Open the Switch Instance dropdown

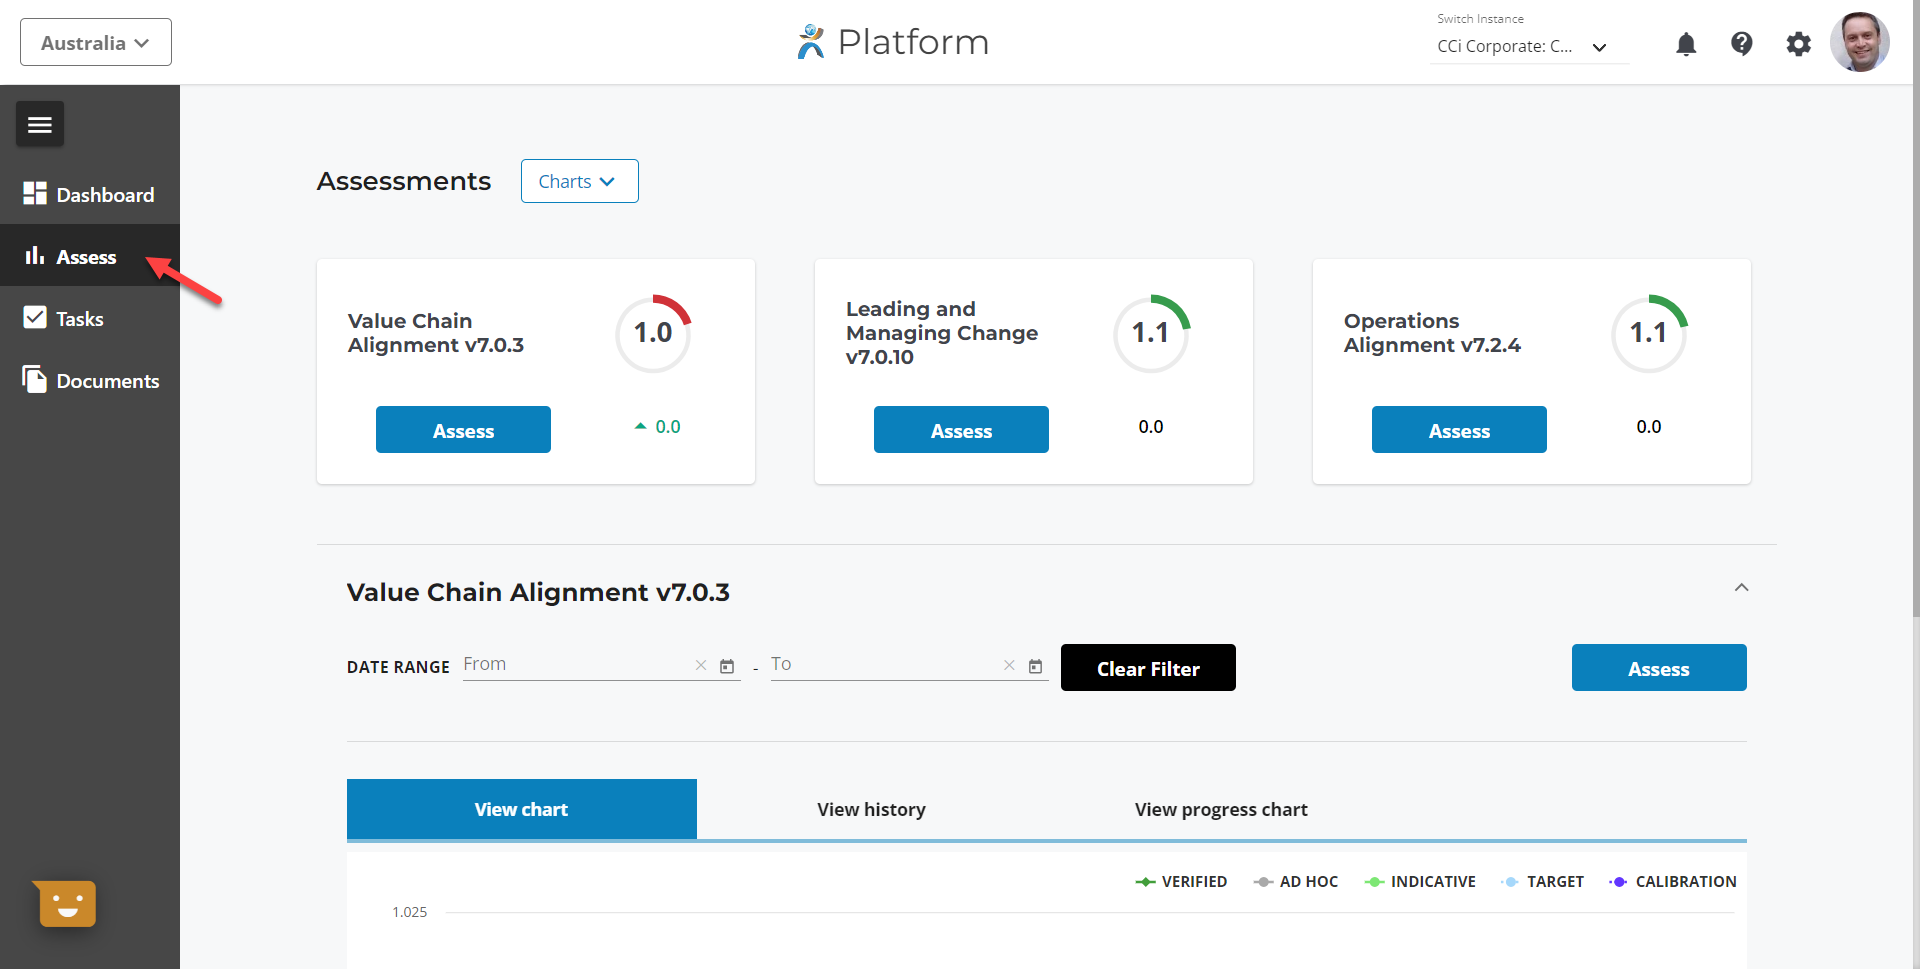click(x=1524, y=46)
